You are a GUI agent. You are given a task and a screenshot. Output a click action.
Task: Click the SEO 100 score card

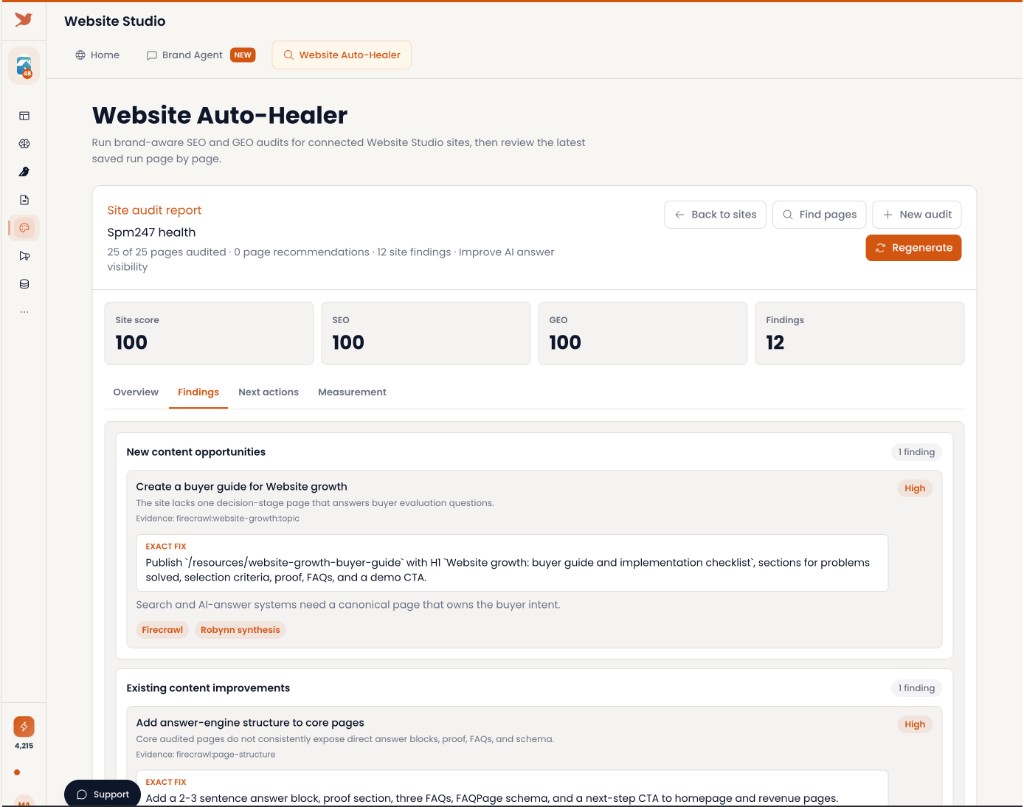426,333
